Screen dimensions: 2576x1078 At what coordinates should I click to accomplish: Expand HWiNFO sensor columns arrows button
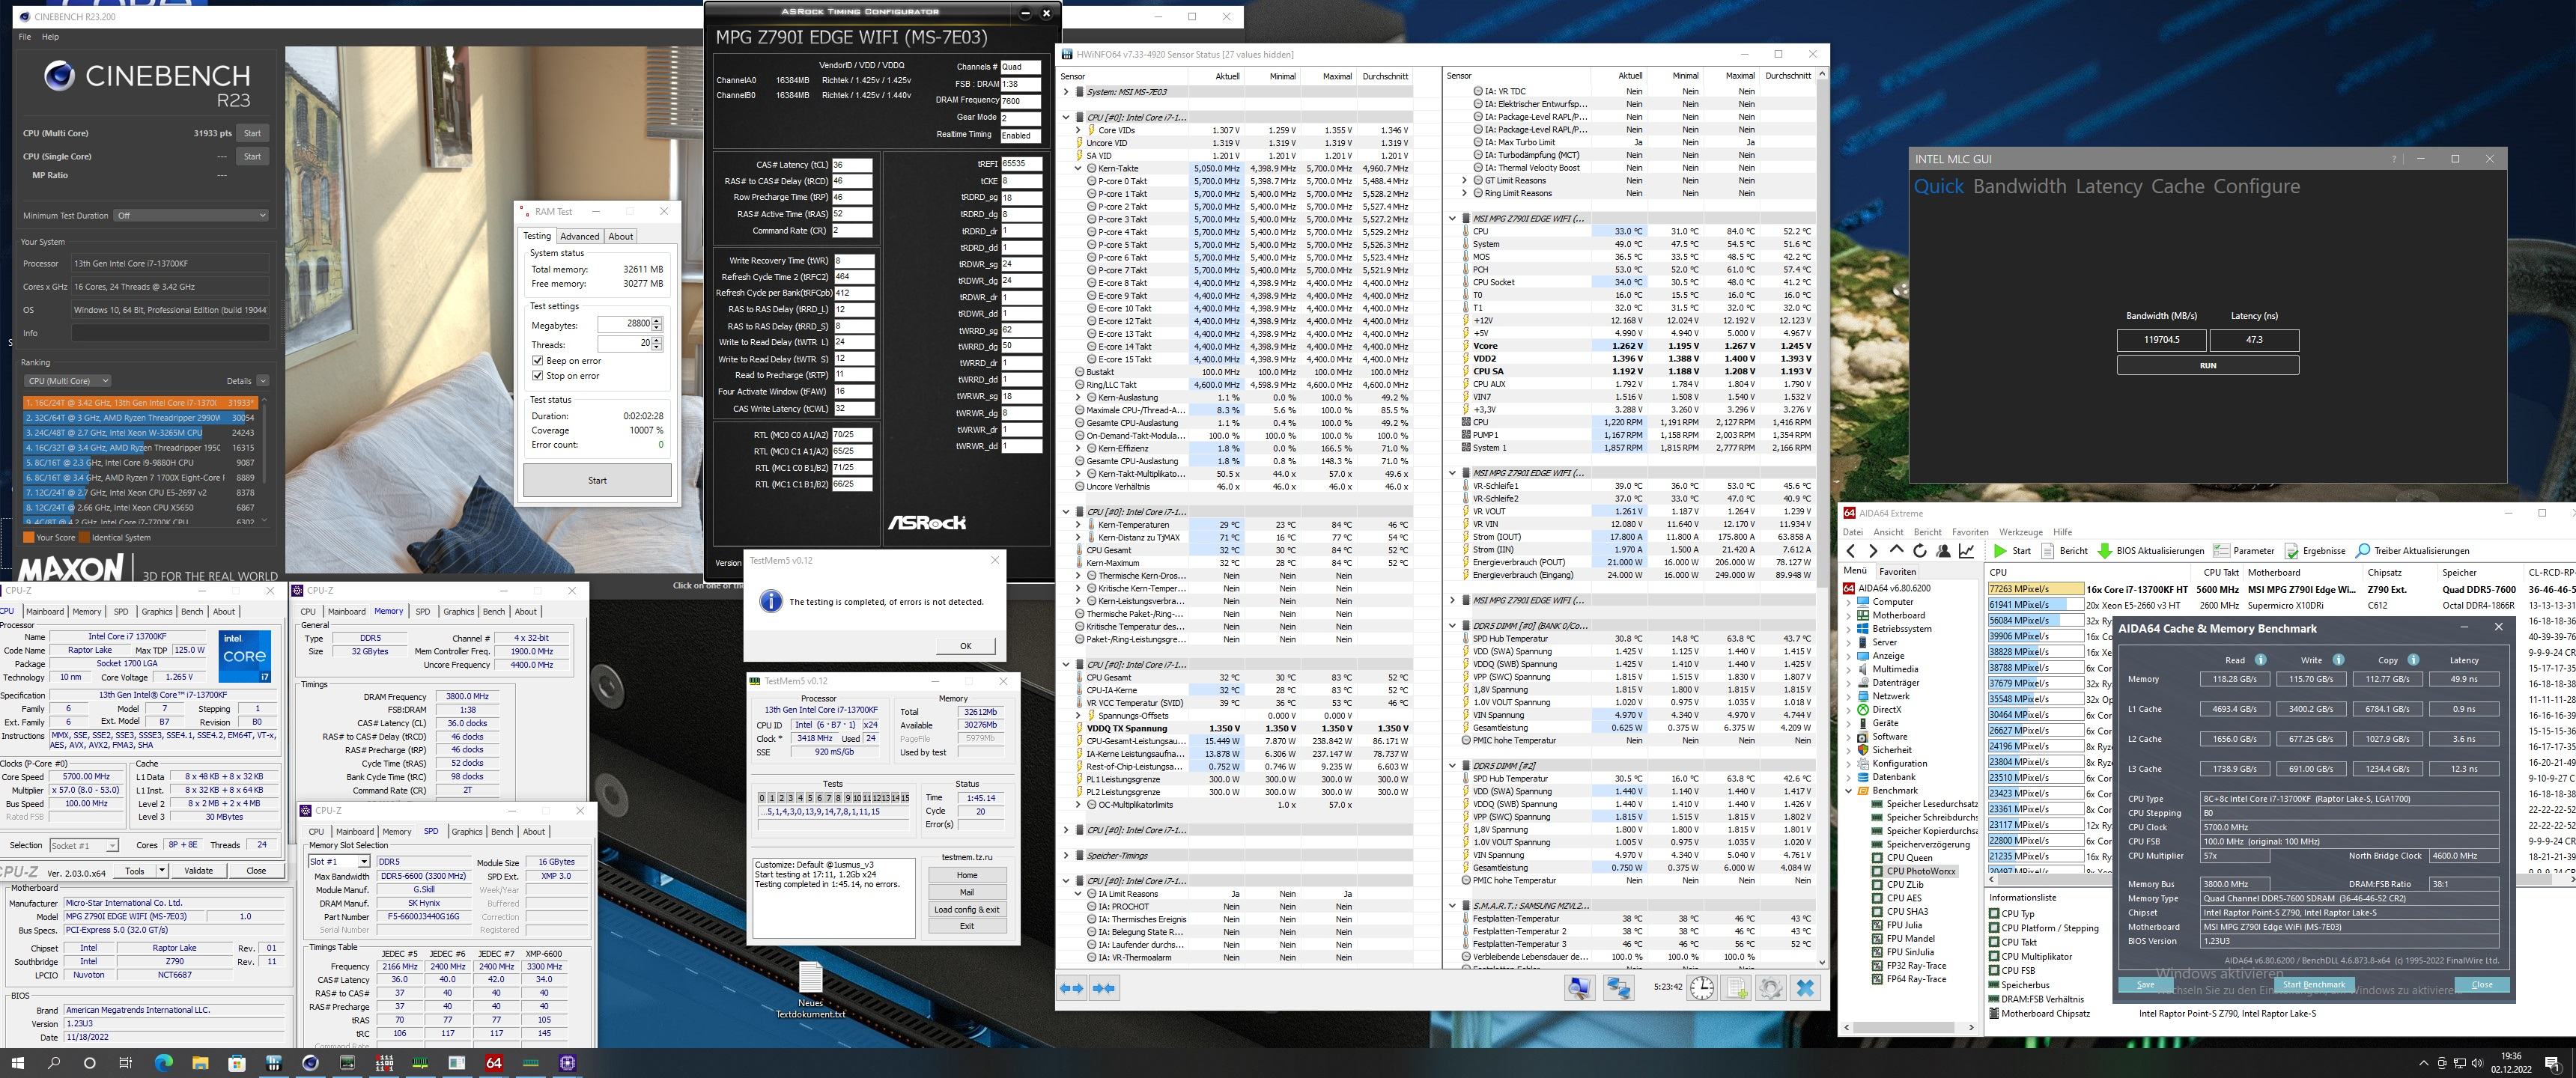pyautogui.click(x=1071, y=988)
